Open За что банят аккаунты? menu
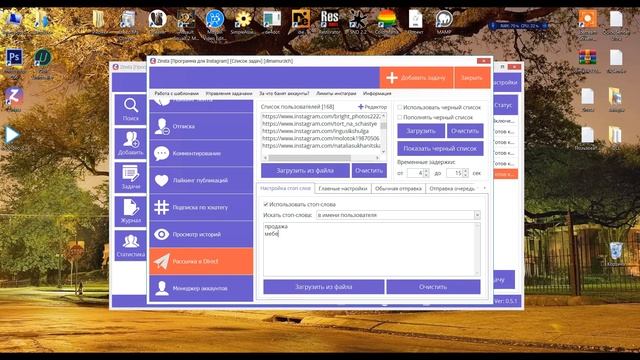The height and width of the screenshot is (360, 640). (284, 93)
